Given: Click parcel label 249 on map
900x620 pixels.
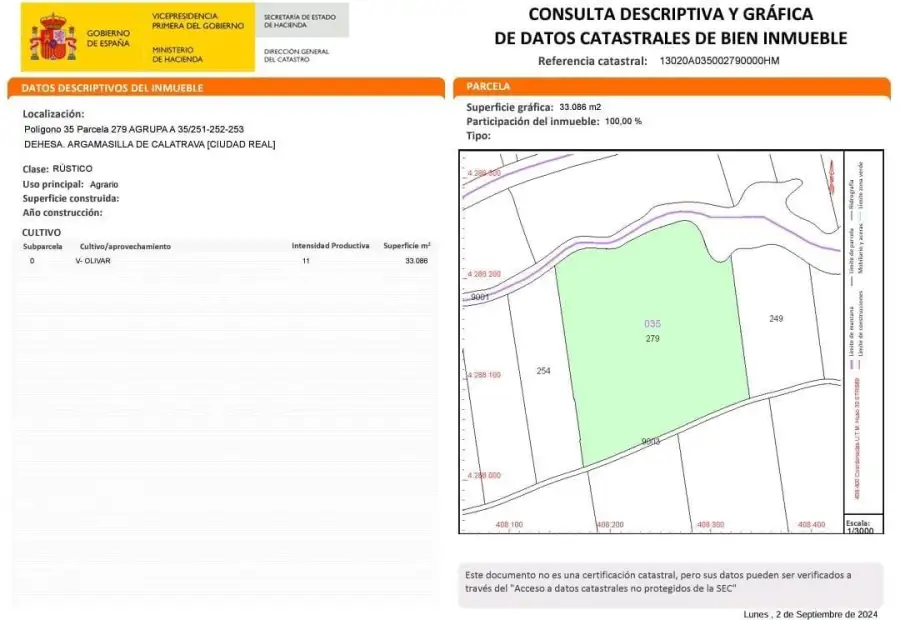Looking at the screenshot, I should (x=776, y=319).
